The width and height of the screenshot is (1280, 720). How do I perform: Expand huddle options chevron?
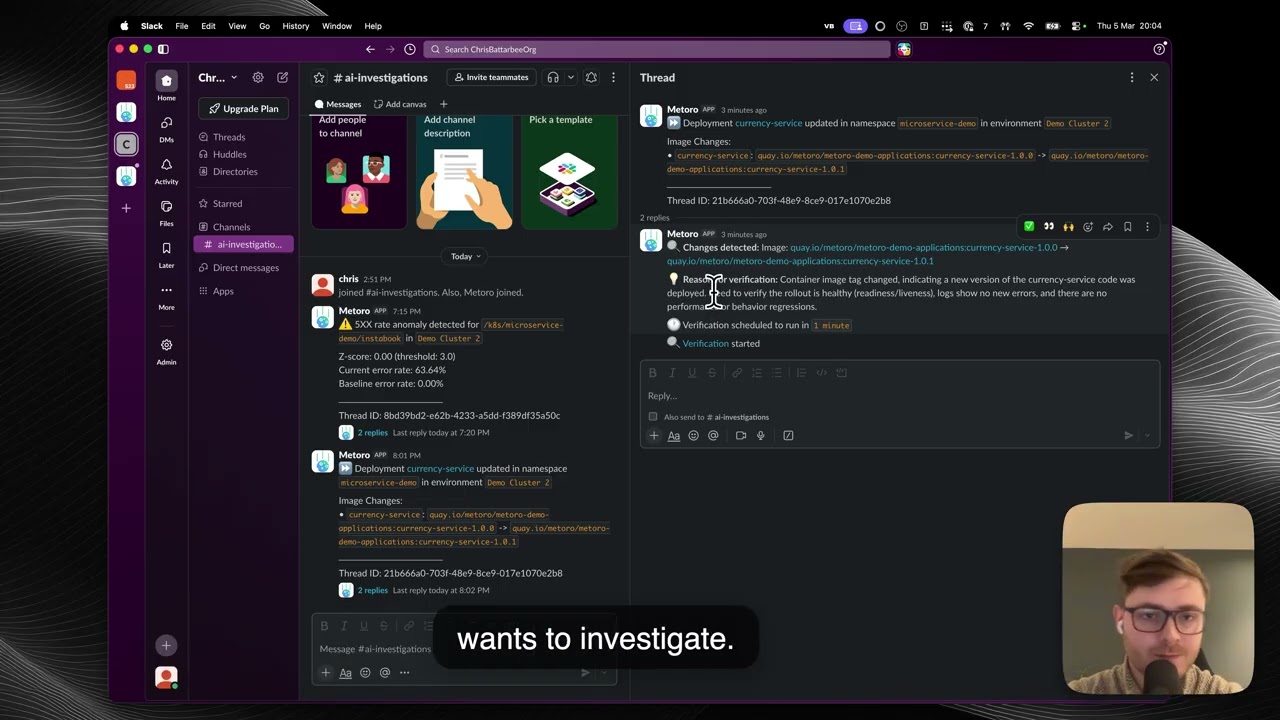(571, 77)
